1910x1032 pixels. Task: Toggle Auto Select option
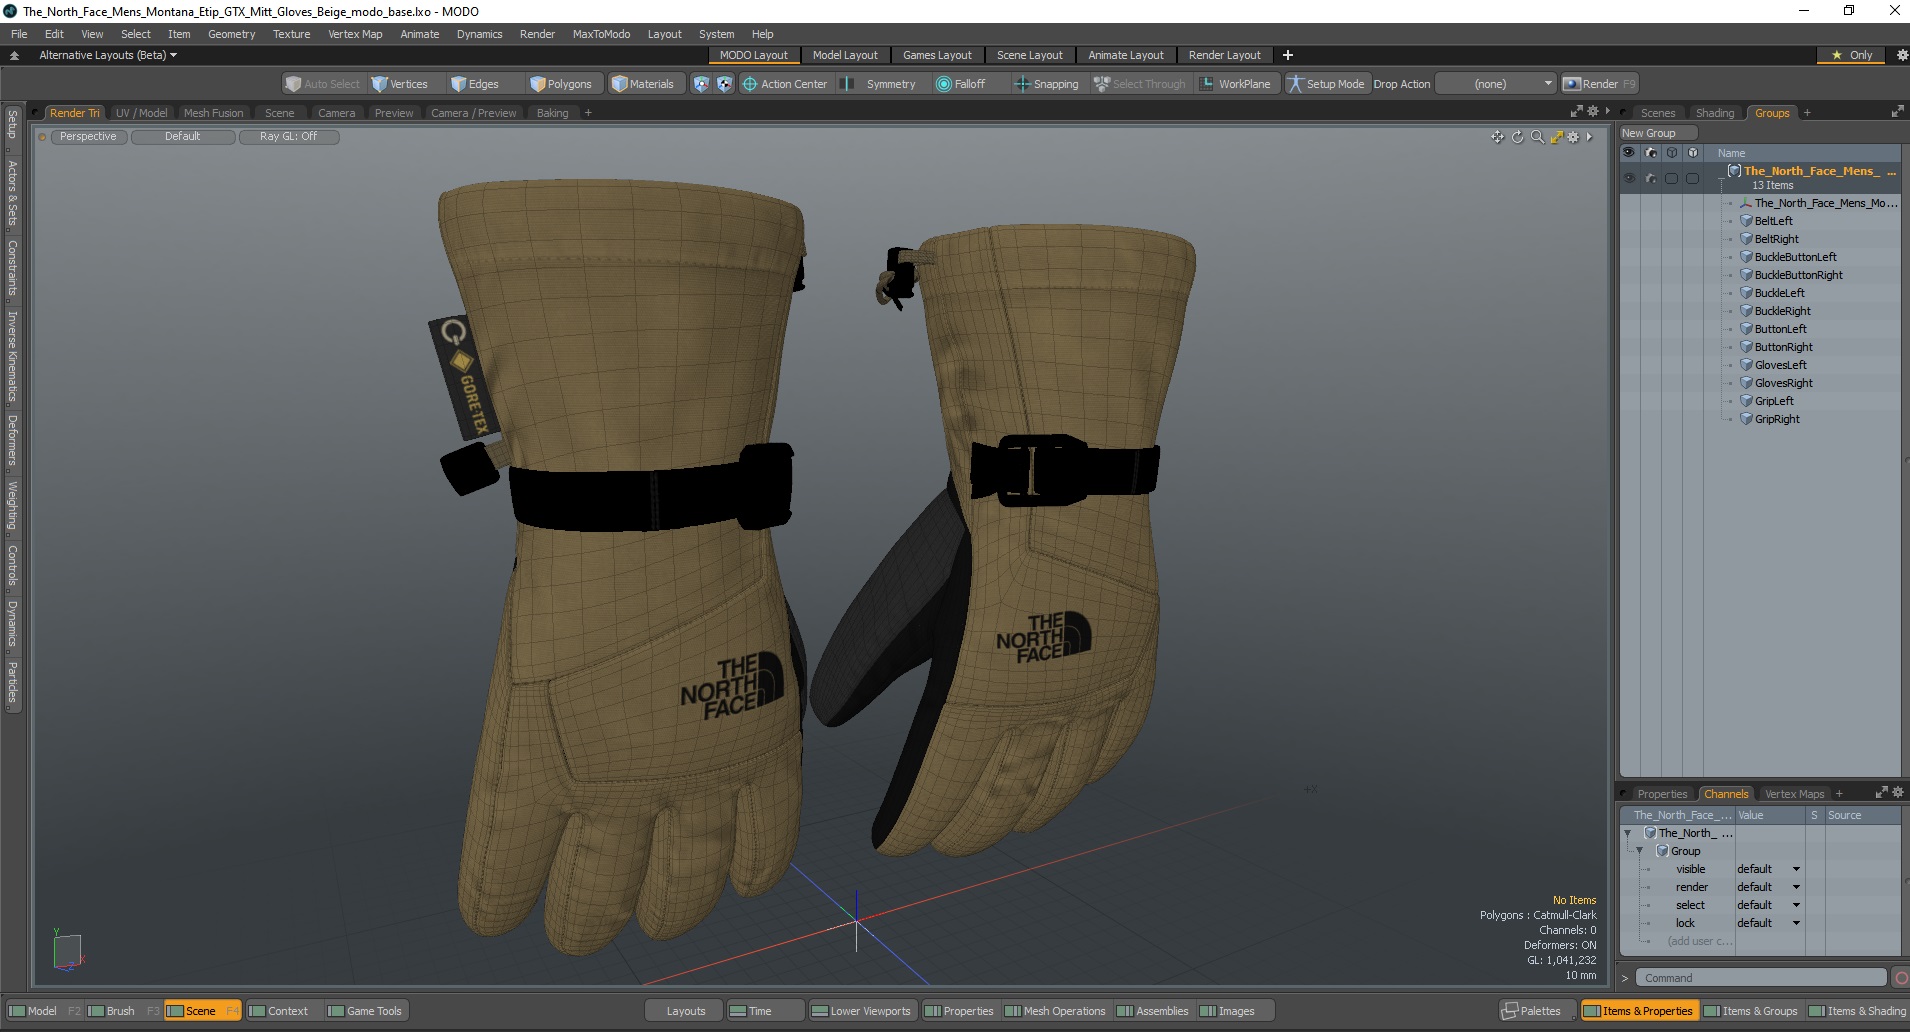(x=322, y=84)
